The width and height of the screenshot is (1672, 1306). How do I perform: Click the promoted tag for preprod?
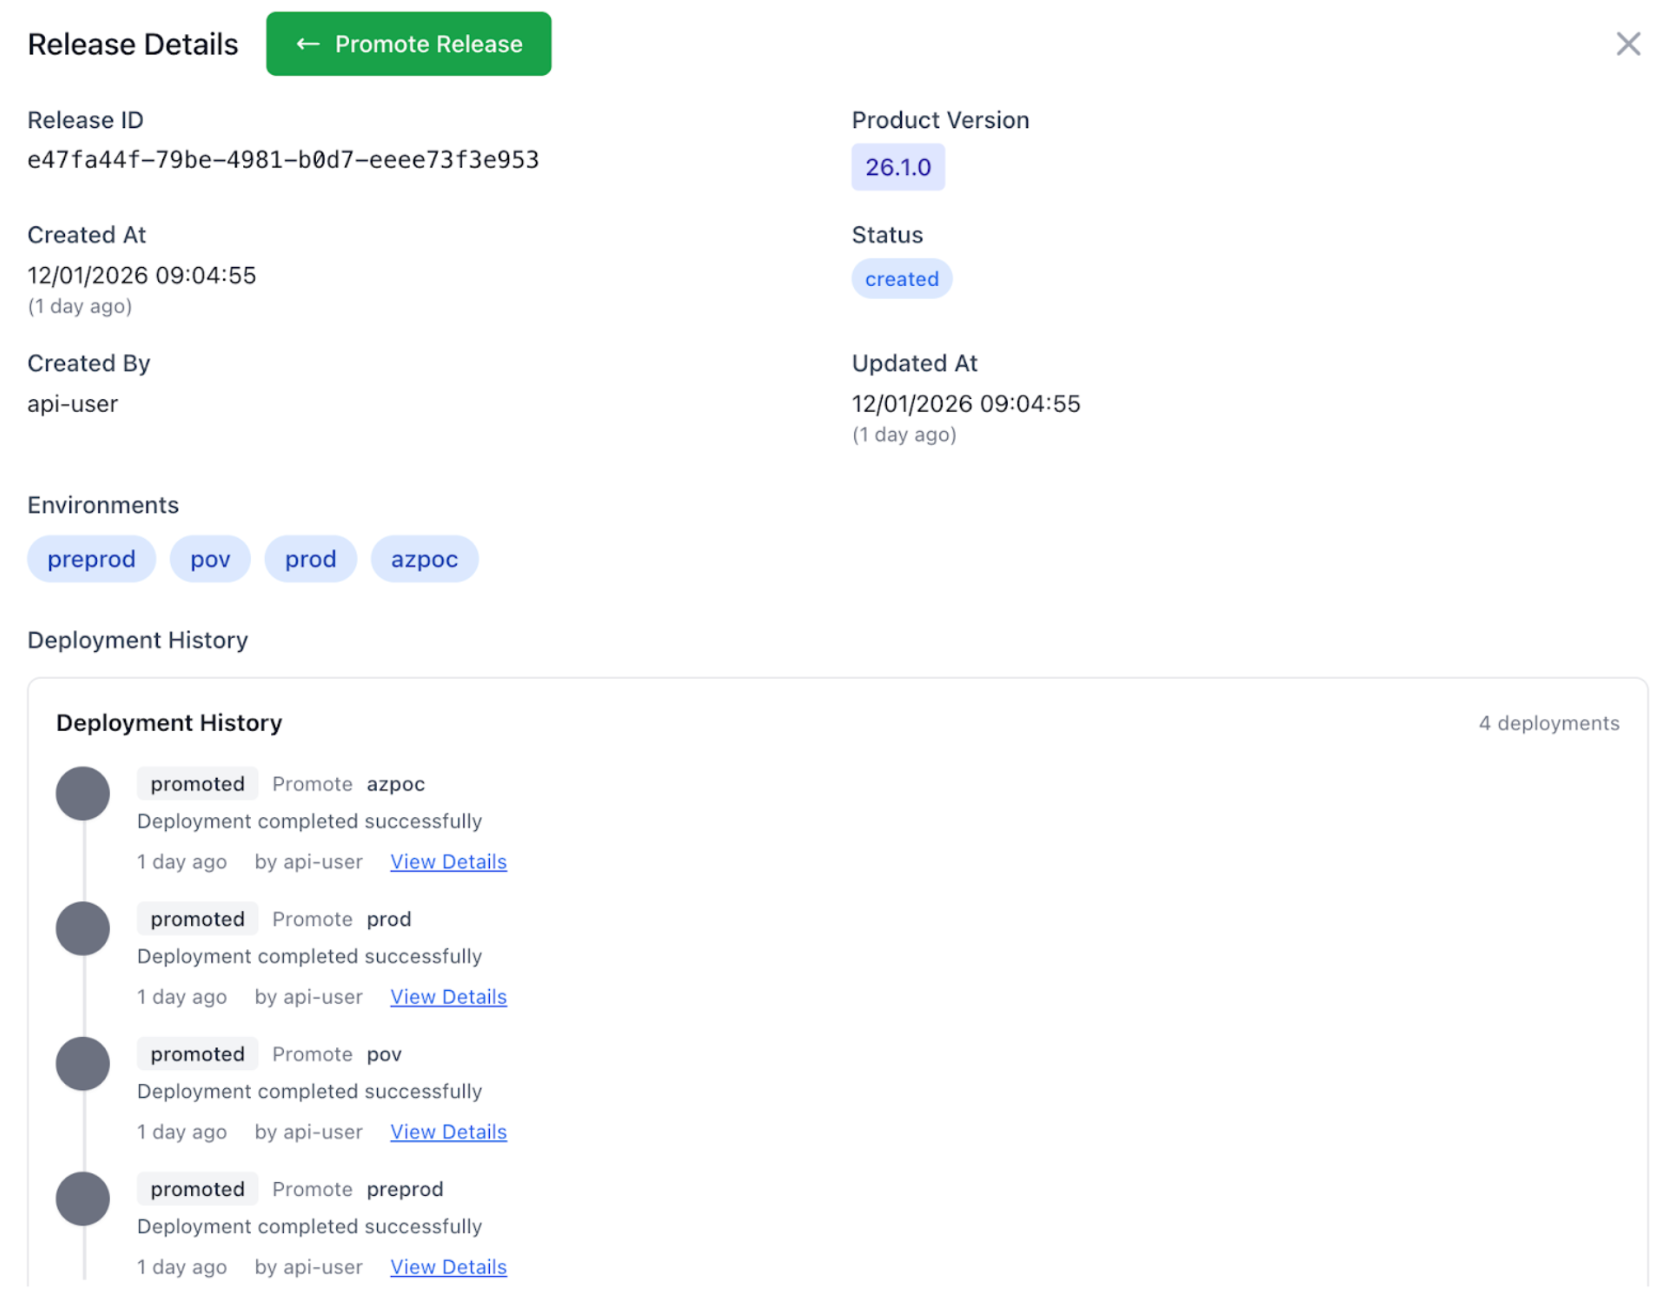coord(197,1189)
